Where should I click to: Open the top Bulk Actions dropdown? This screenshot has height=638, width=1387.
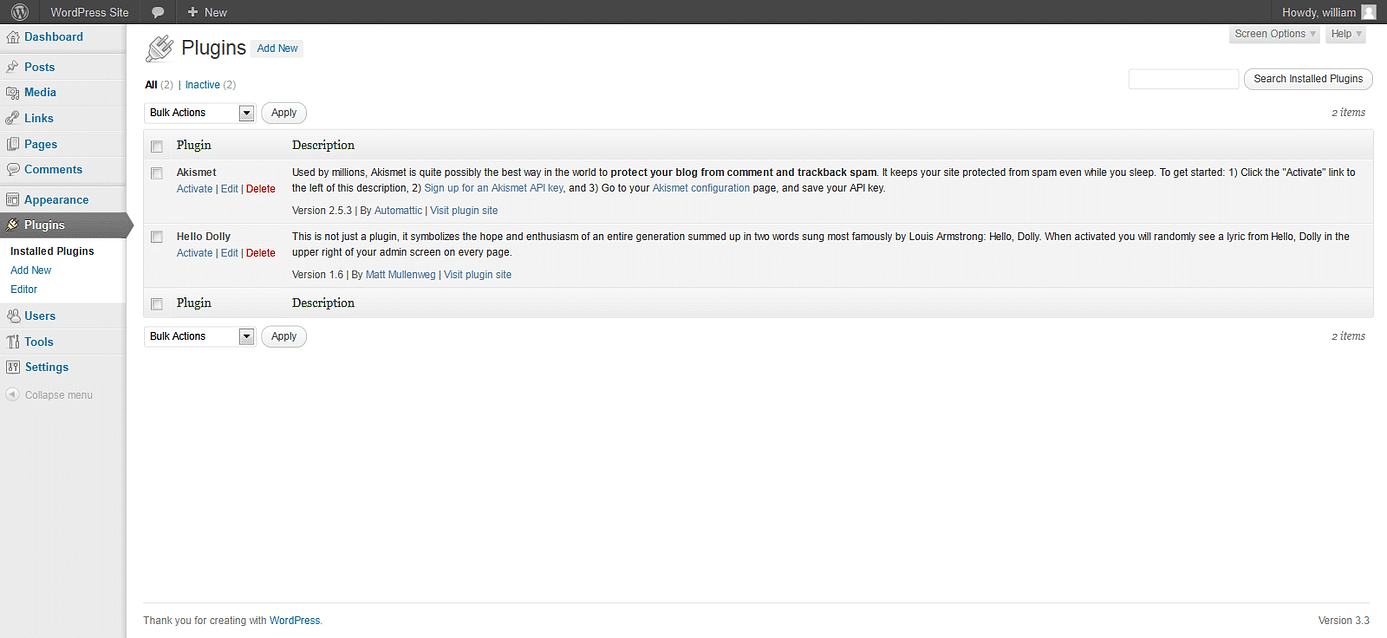(200, 113)
